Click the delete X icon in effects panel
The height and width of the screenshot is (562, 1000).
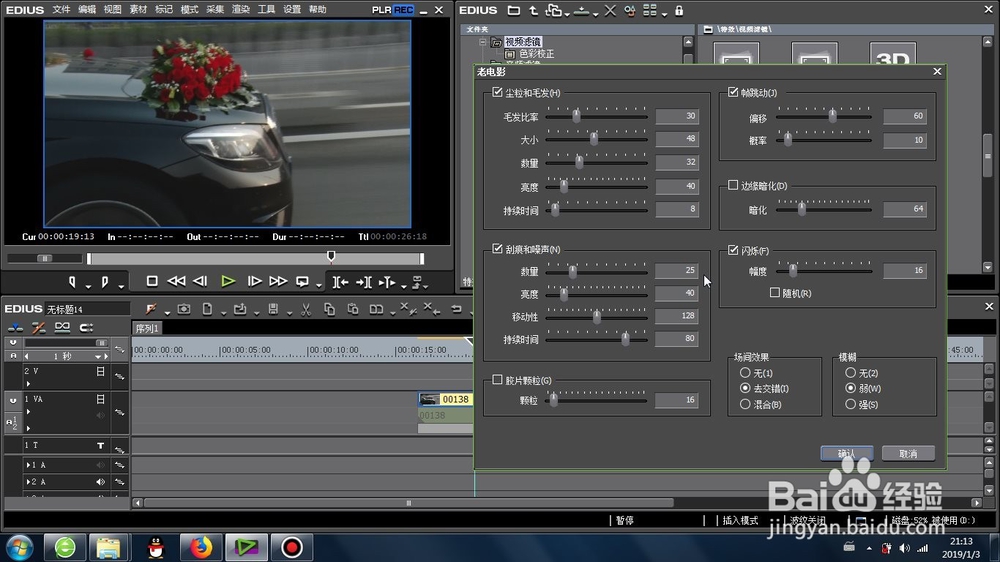(610, 10)
